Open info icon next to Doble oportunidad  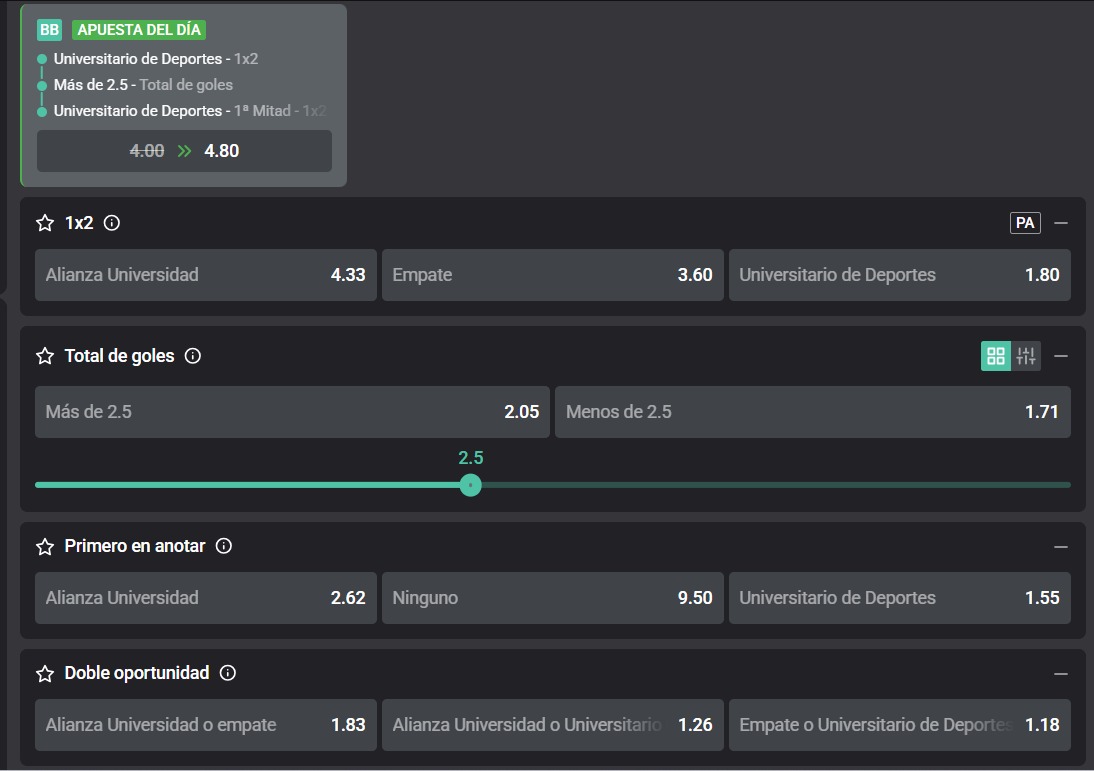[x=227, y=673]
